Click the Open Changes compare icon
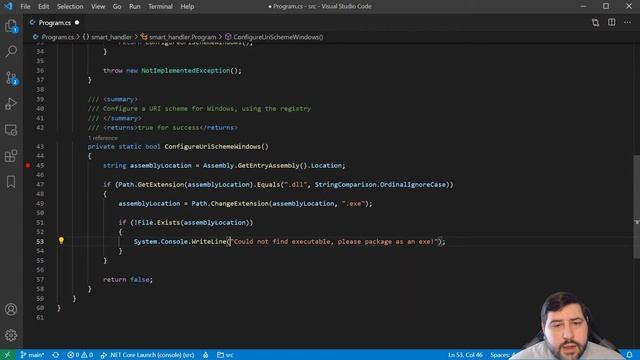The image size is (640, 360). (596, 22)
